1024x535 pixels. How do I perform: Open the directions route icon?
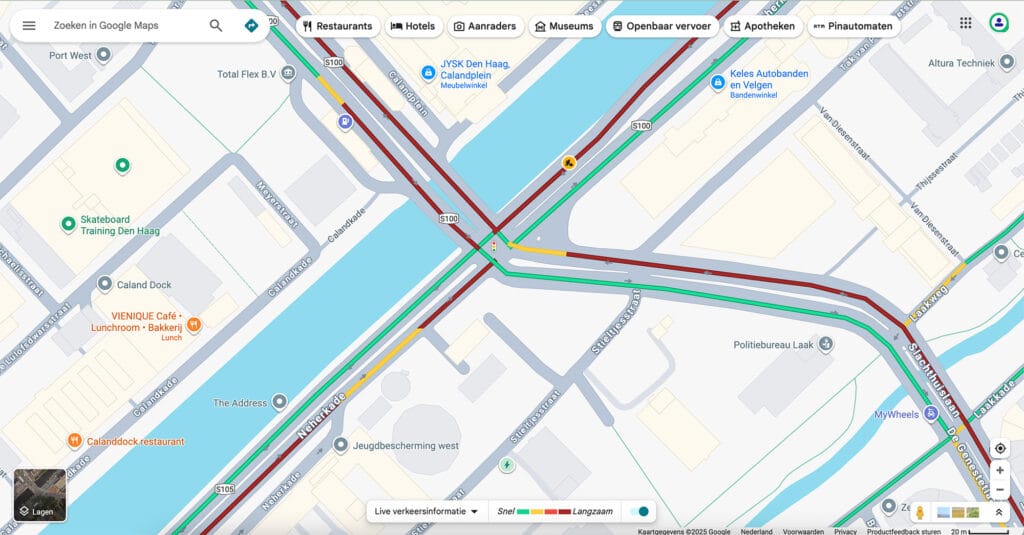[251, 25]
